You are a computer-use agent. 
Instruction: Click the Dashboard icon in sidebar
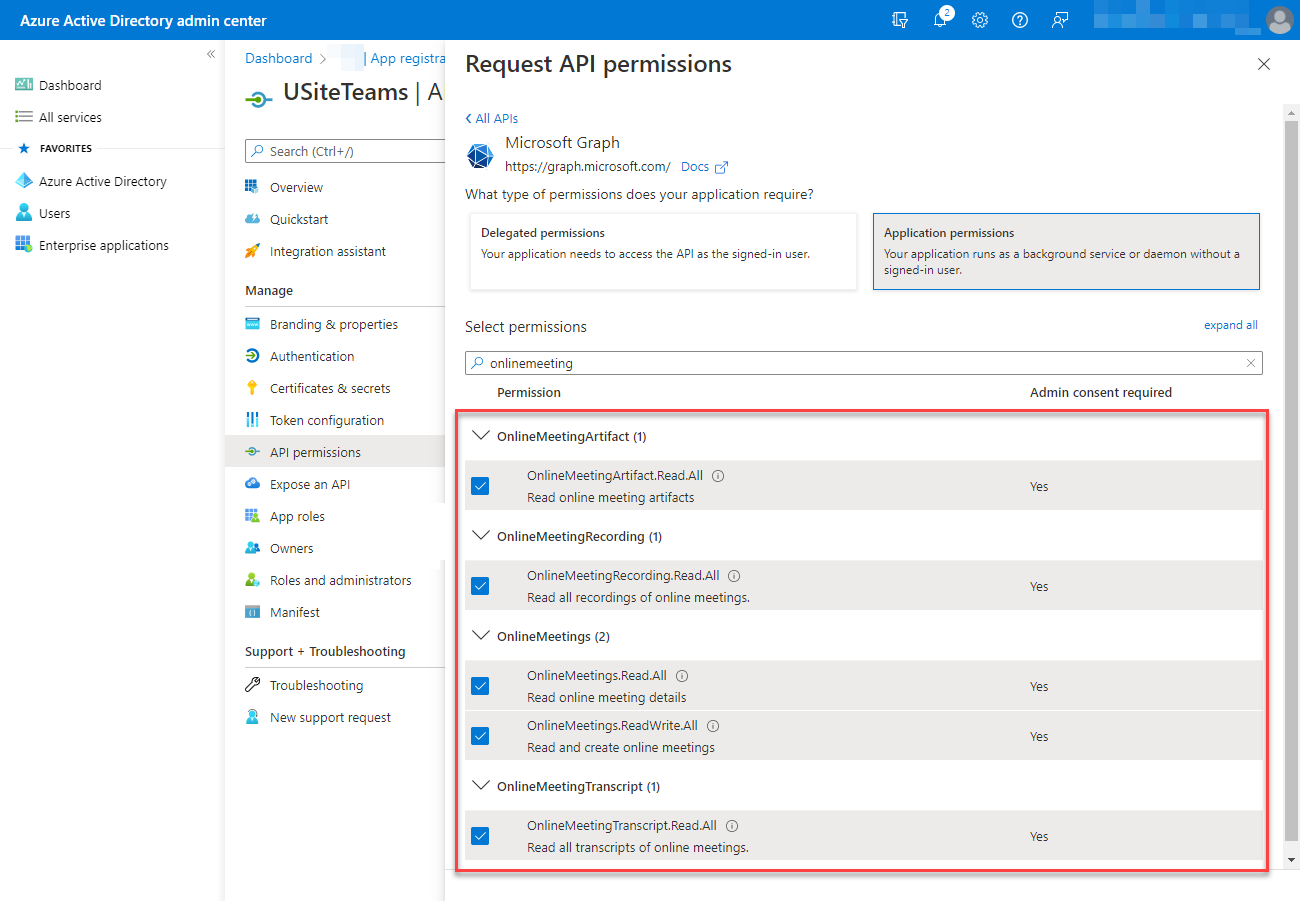click(x=24, y=85)
